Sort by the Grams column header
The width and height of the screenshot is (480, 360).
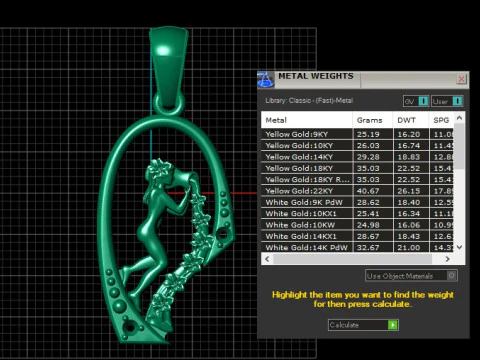(x=373, y=120)
